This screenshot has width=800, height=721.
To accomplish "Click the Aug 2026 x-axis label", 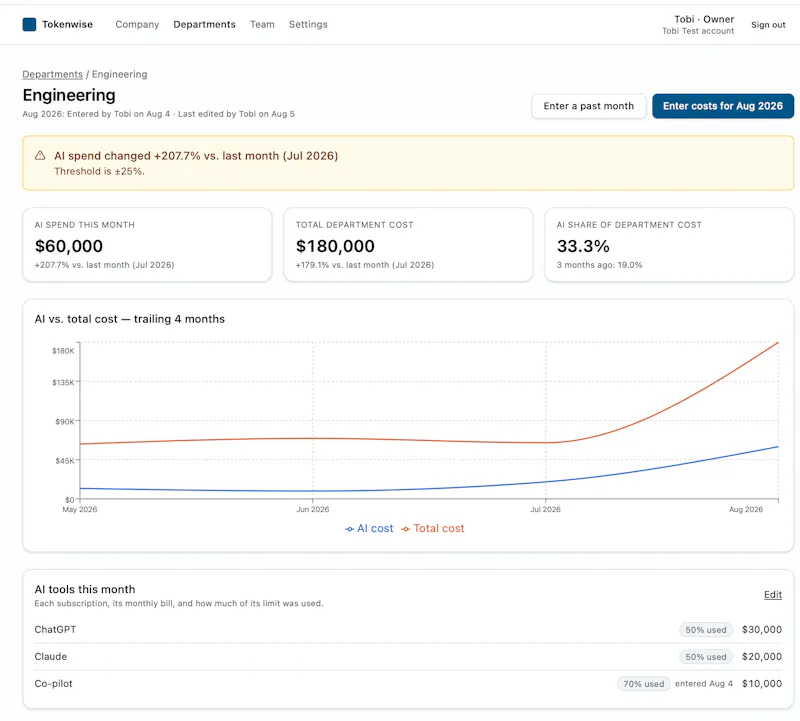I will click(x=746, y=509).
